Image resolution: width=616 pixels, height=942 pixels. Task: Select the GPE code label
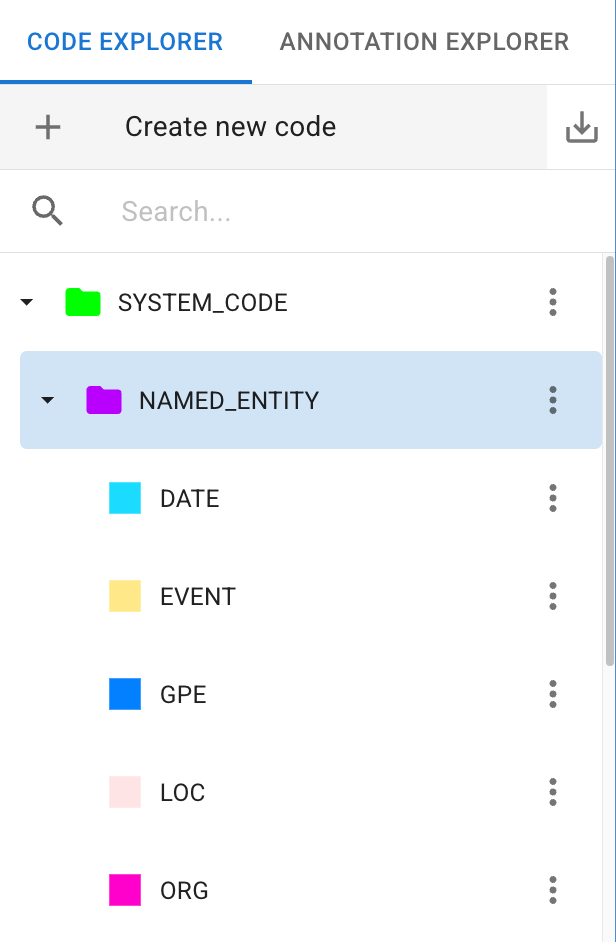click(x=183, y=694)
